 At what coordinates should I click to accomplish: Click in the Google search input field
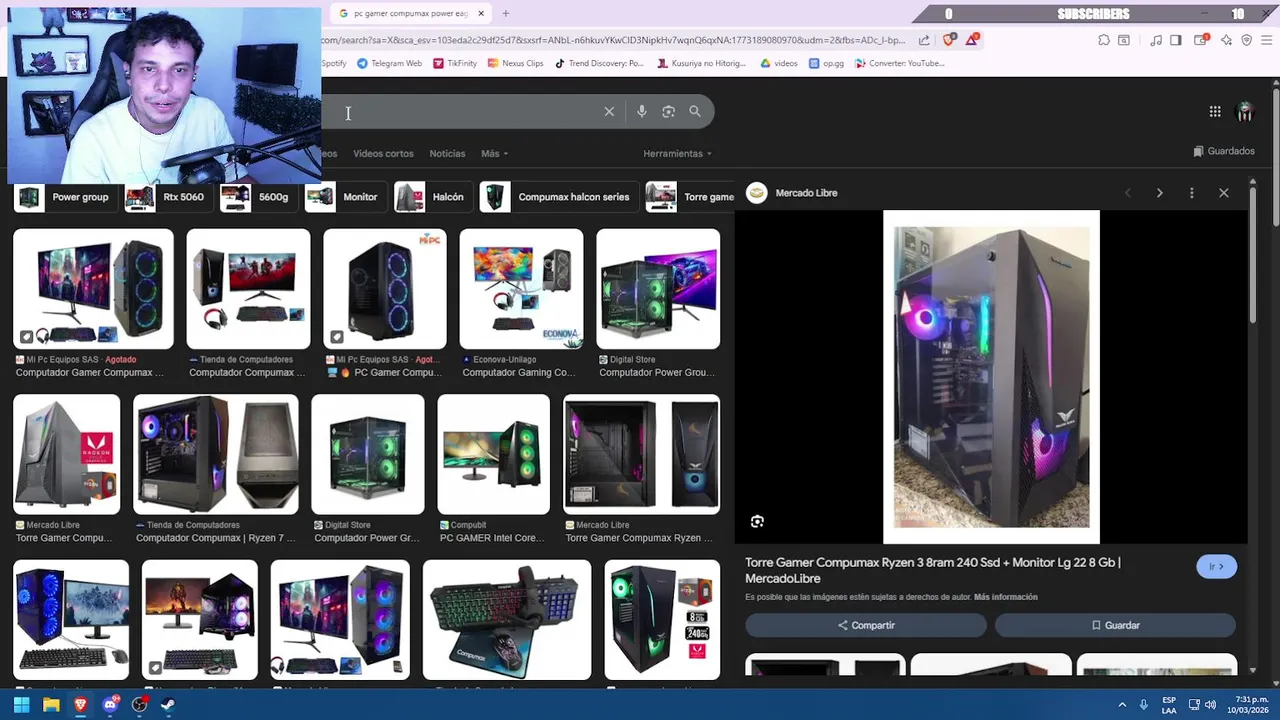pos(460,111)
